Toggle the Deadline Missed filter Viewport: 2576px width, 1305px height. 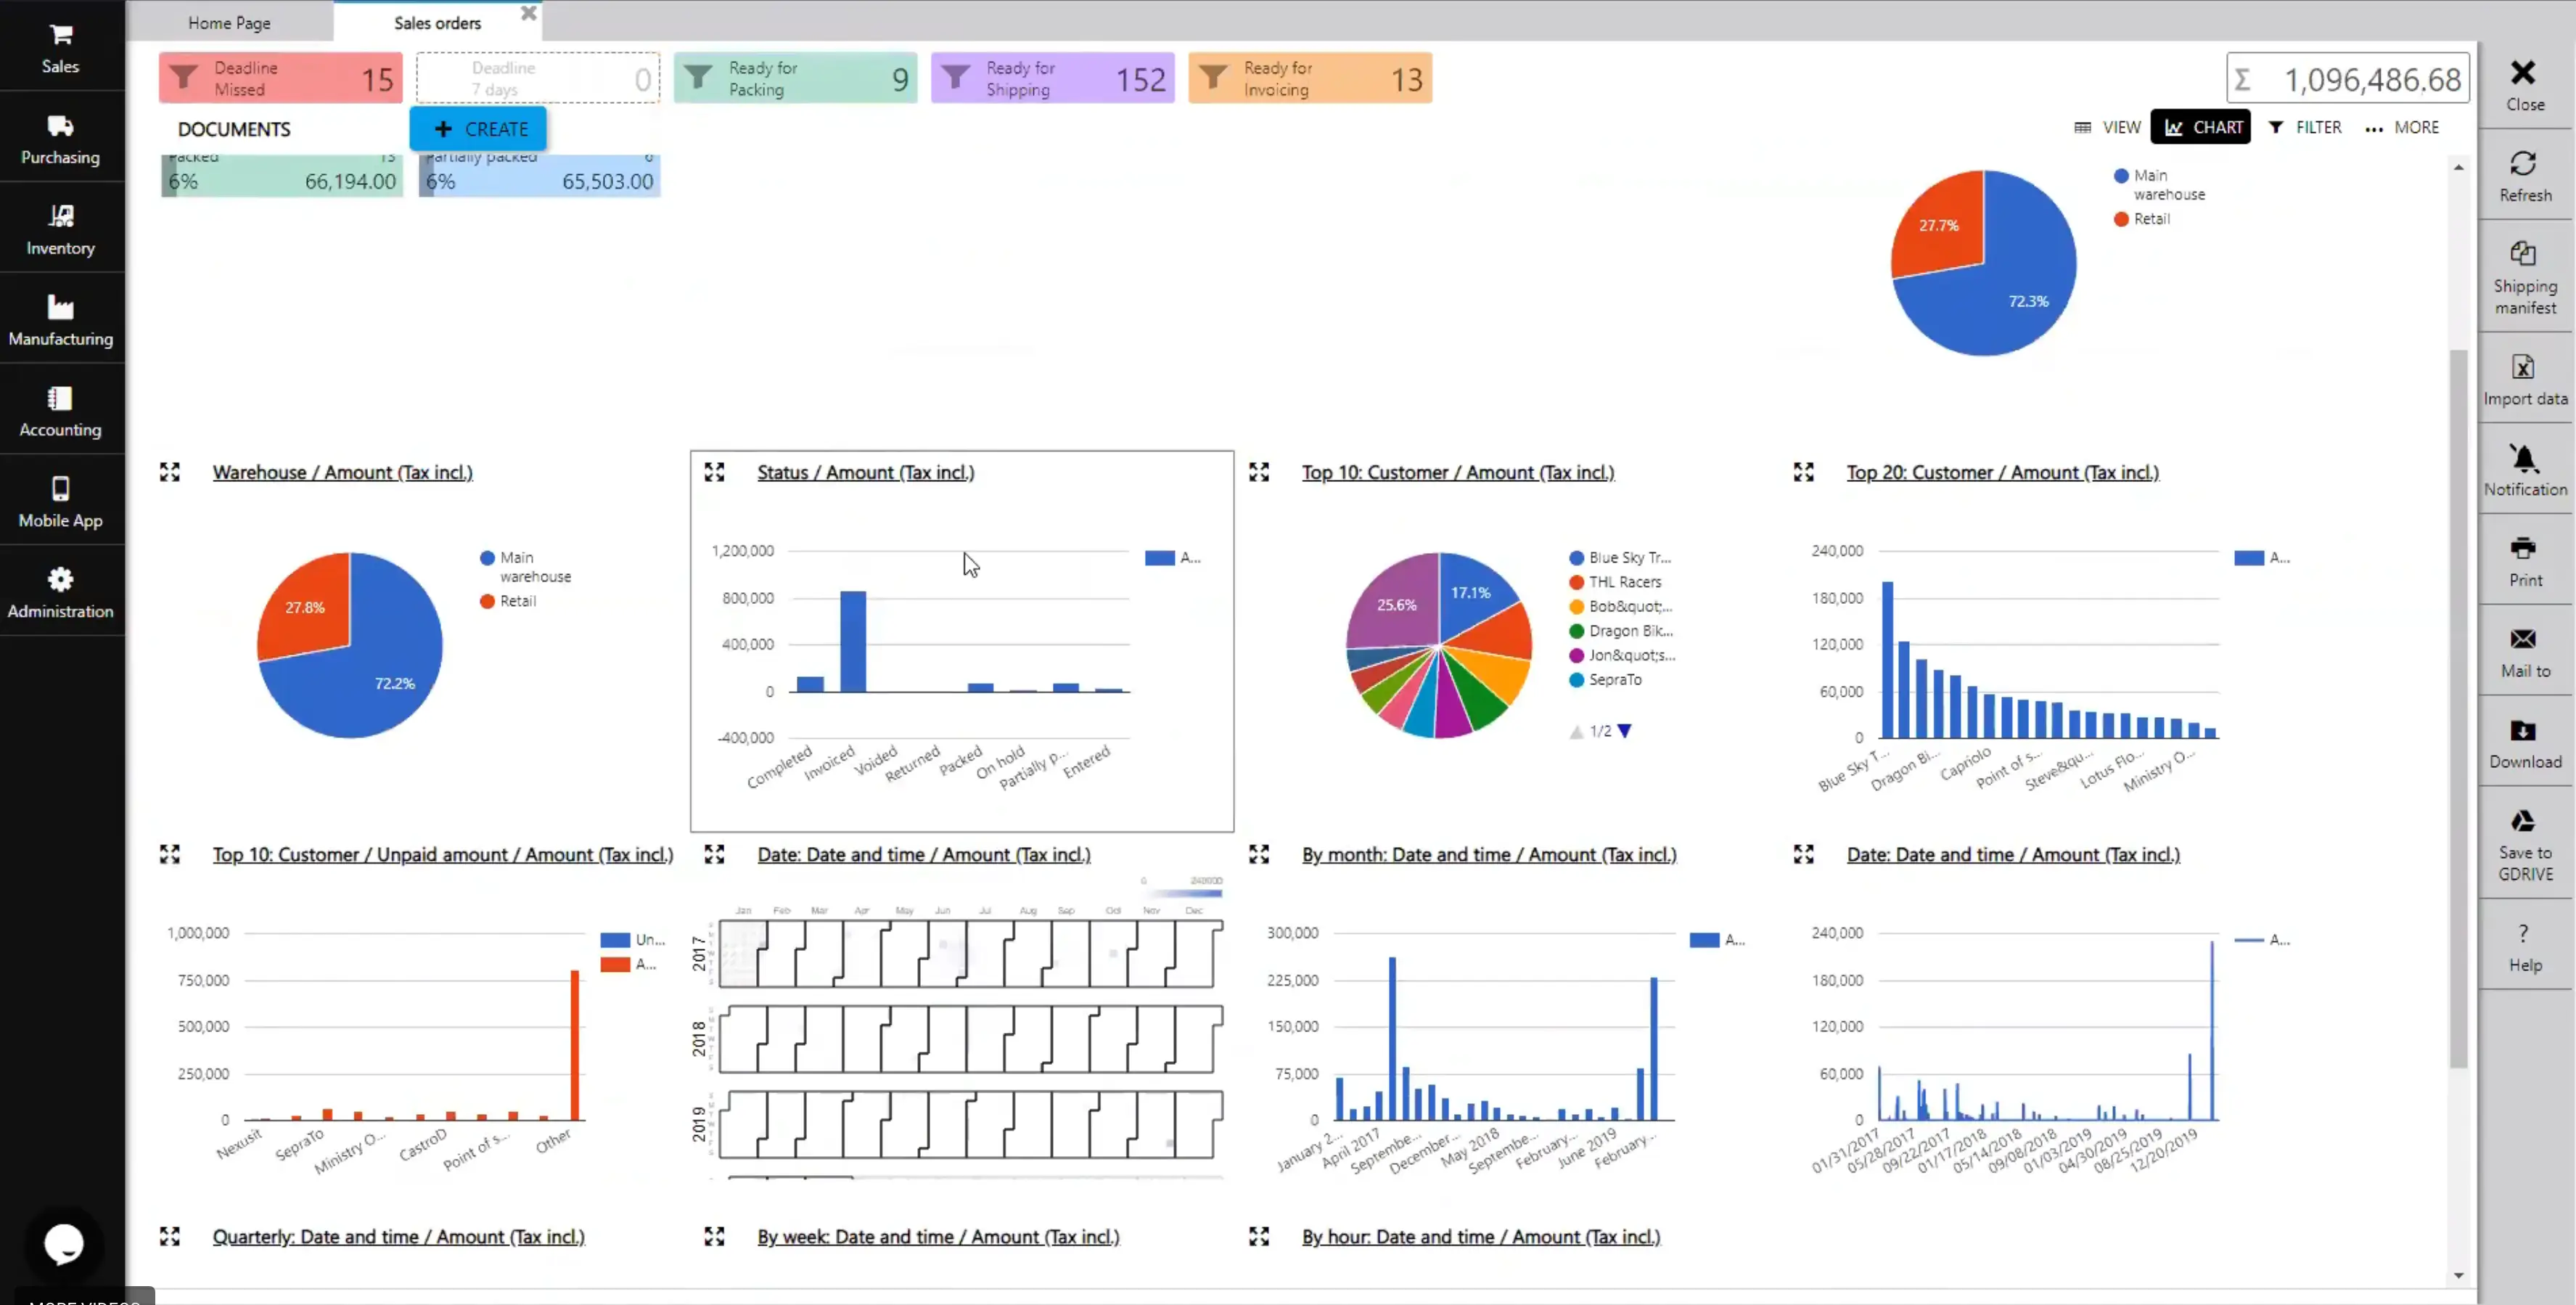(x=280, y=78)
